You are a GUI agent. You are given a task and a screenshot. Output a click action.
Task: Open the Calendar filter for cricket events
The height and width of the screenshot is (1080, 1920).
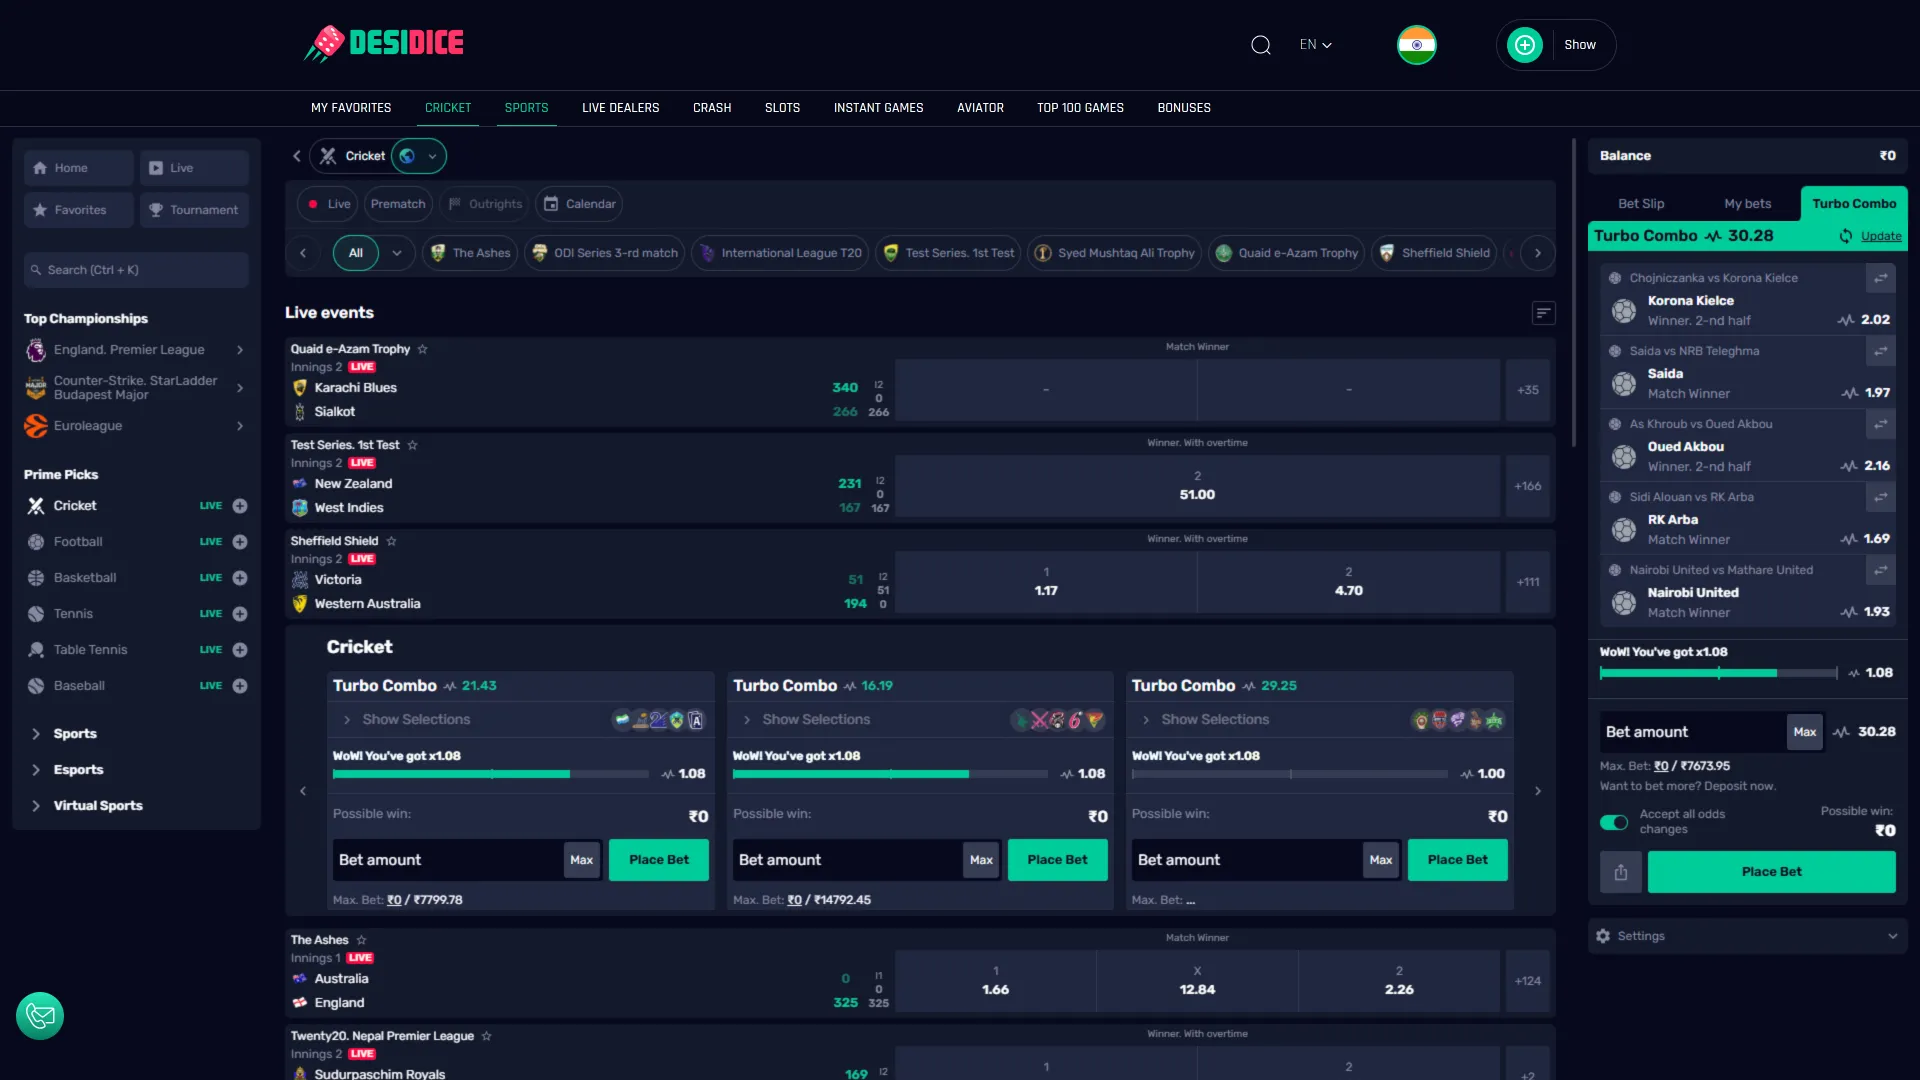(x=580, y=203)
